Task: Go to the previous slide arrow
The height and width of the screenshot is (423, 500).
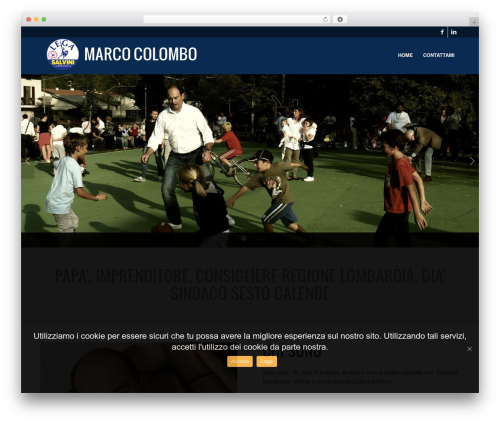Action: pos(28,161)
